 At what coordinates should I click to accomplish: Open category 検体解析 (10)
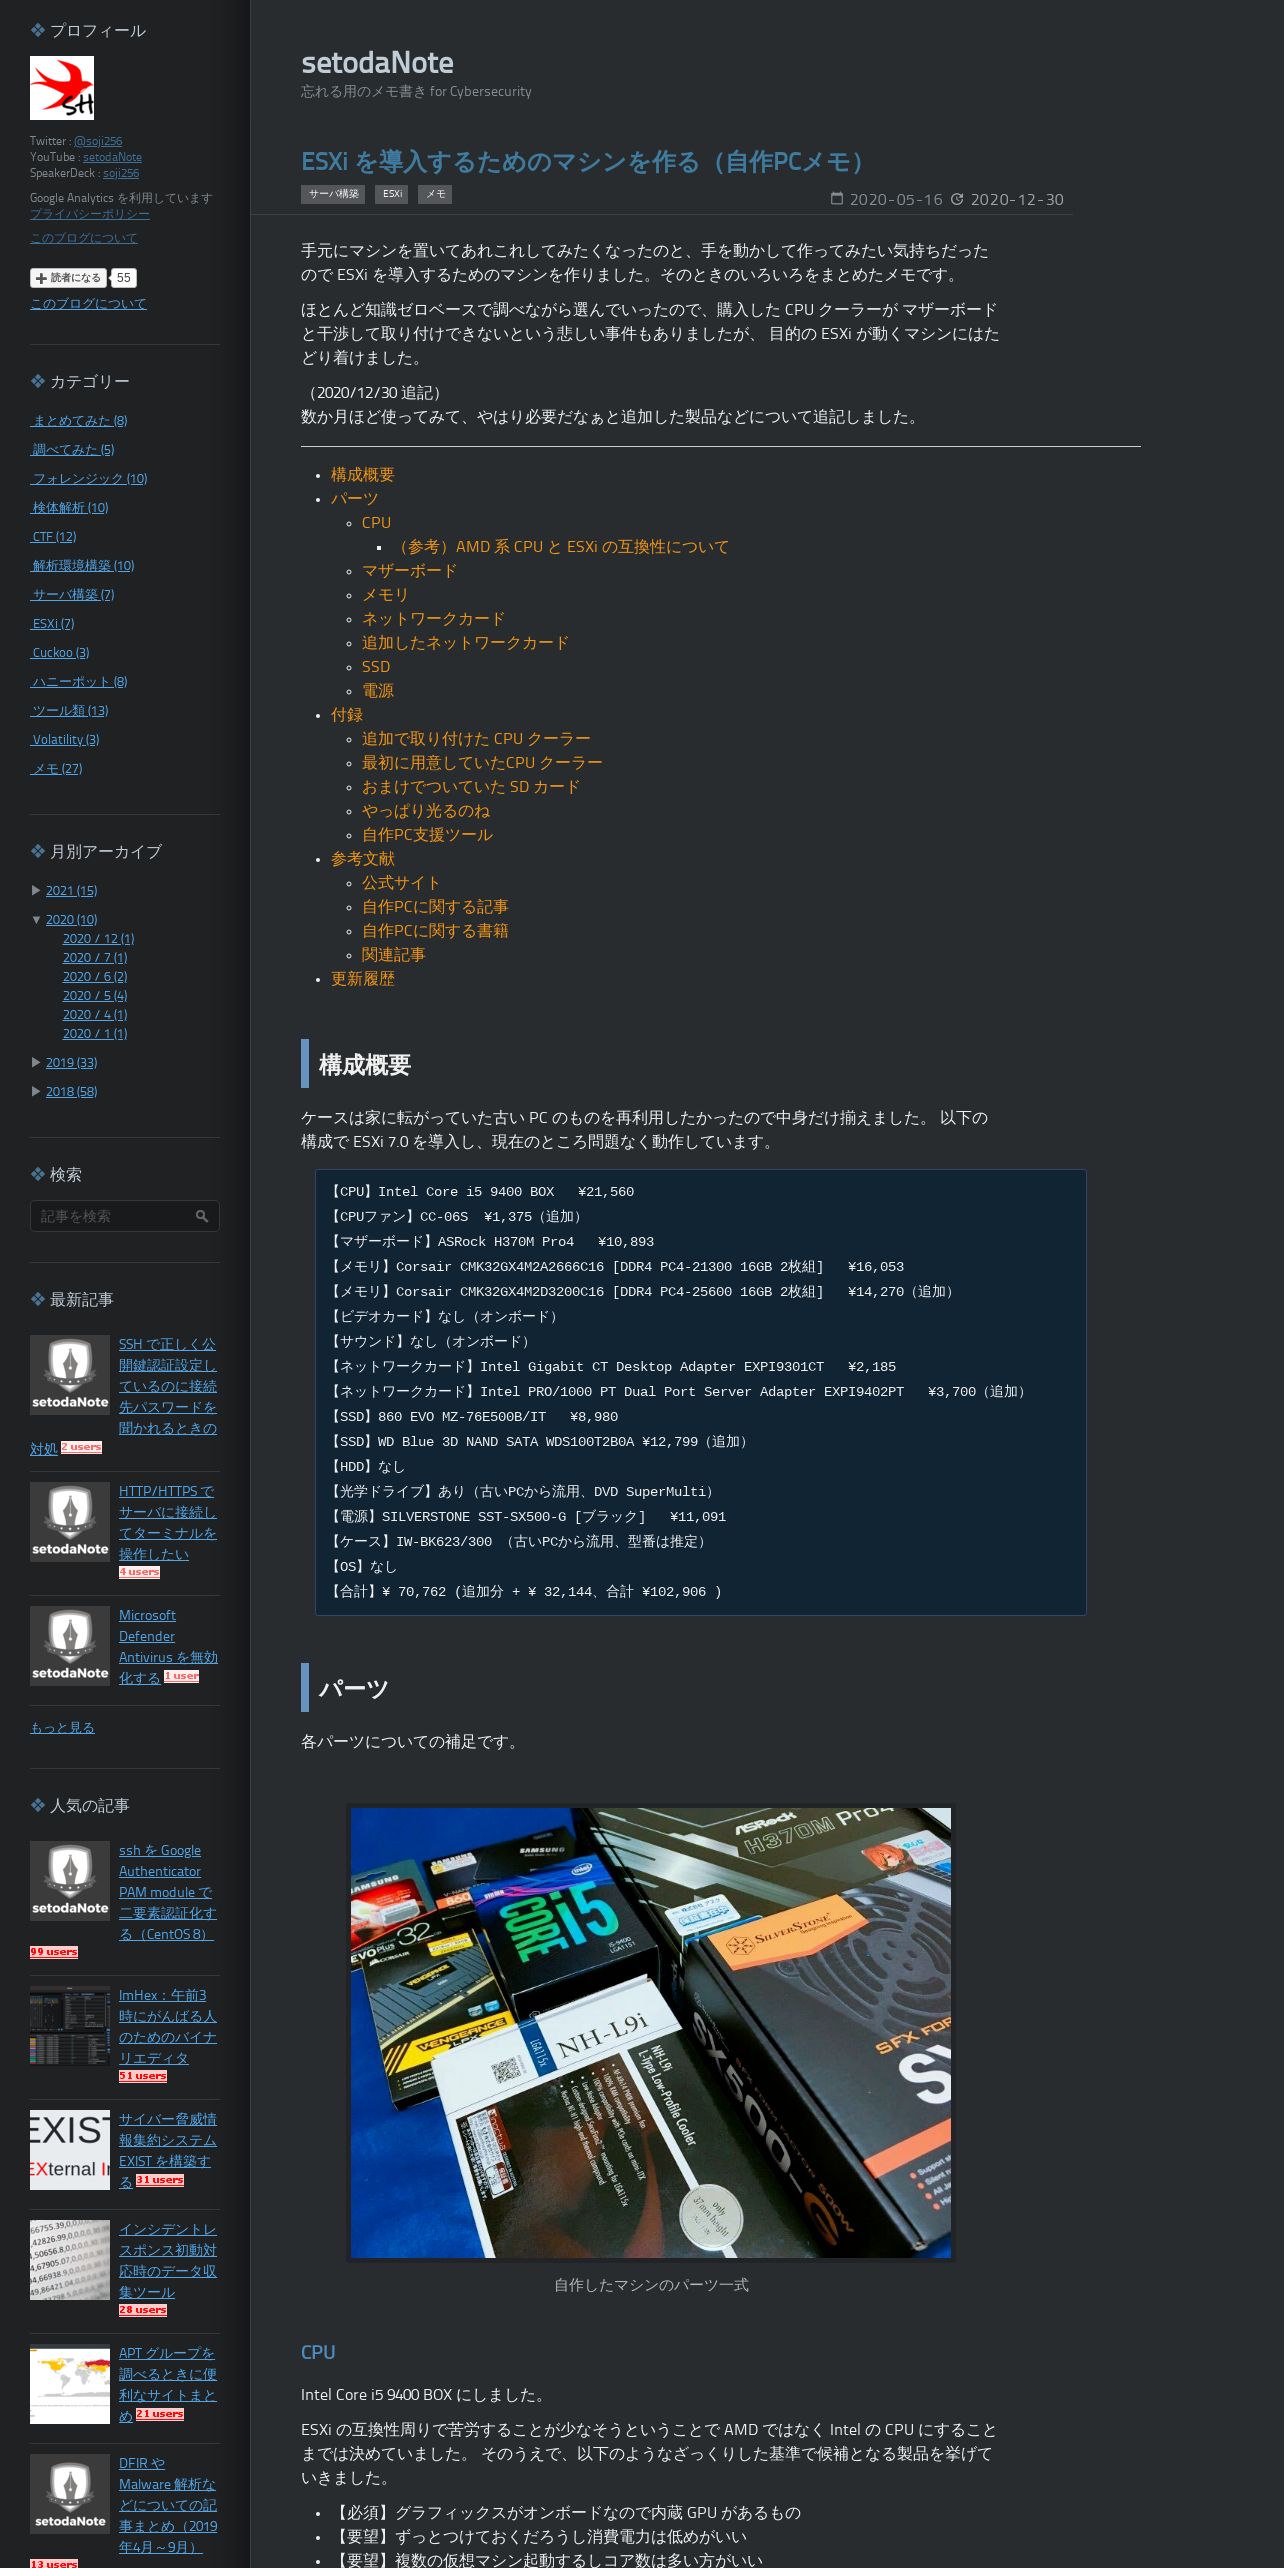coord(70,507)
